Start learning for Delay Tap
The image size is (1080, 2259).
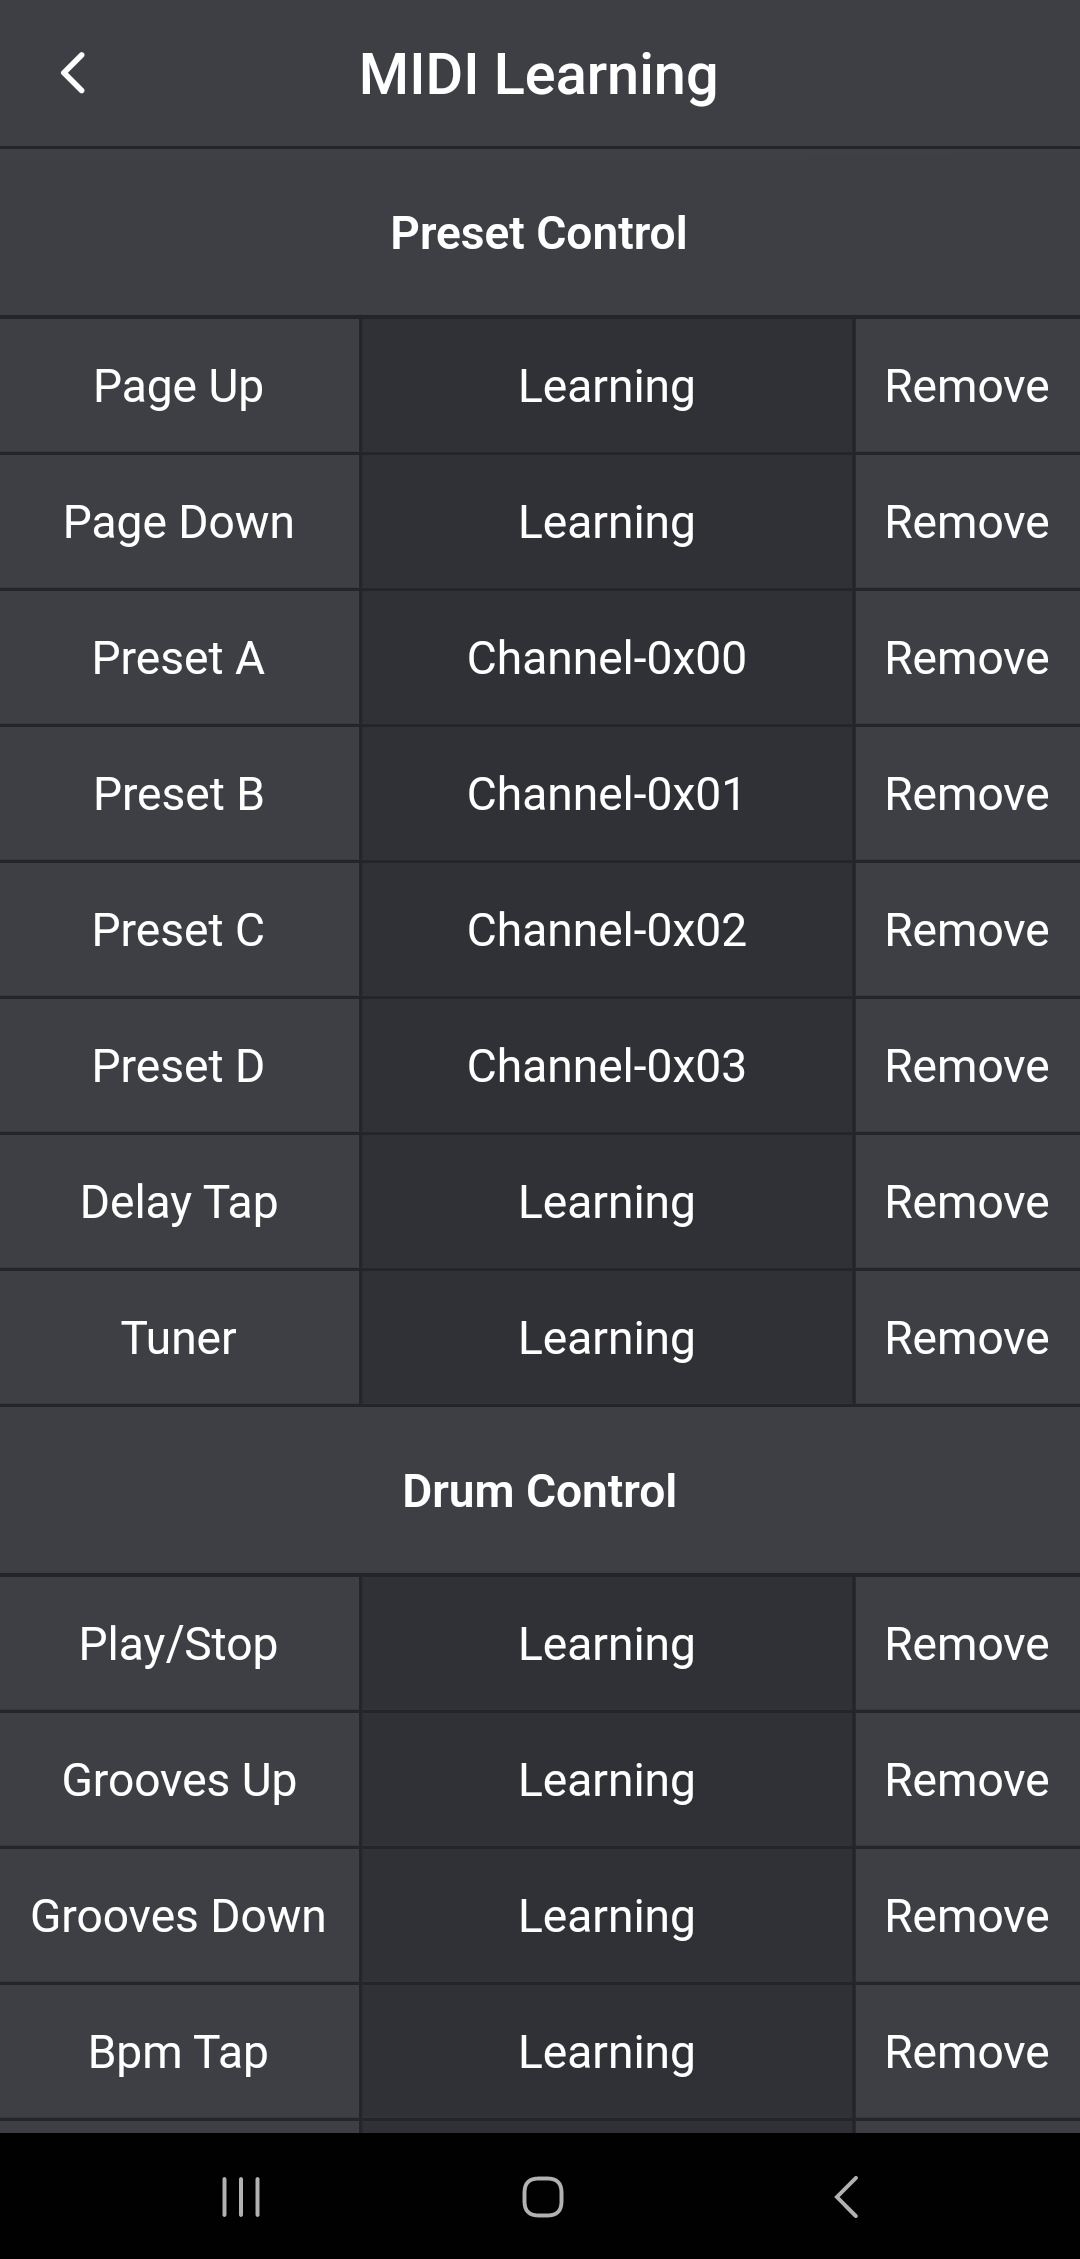coord(605,1201)
